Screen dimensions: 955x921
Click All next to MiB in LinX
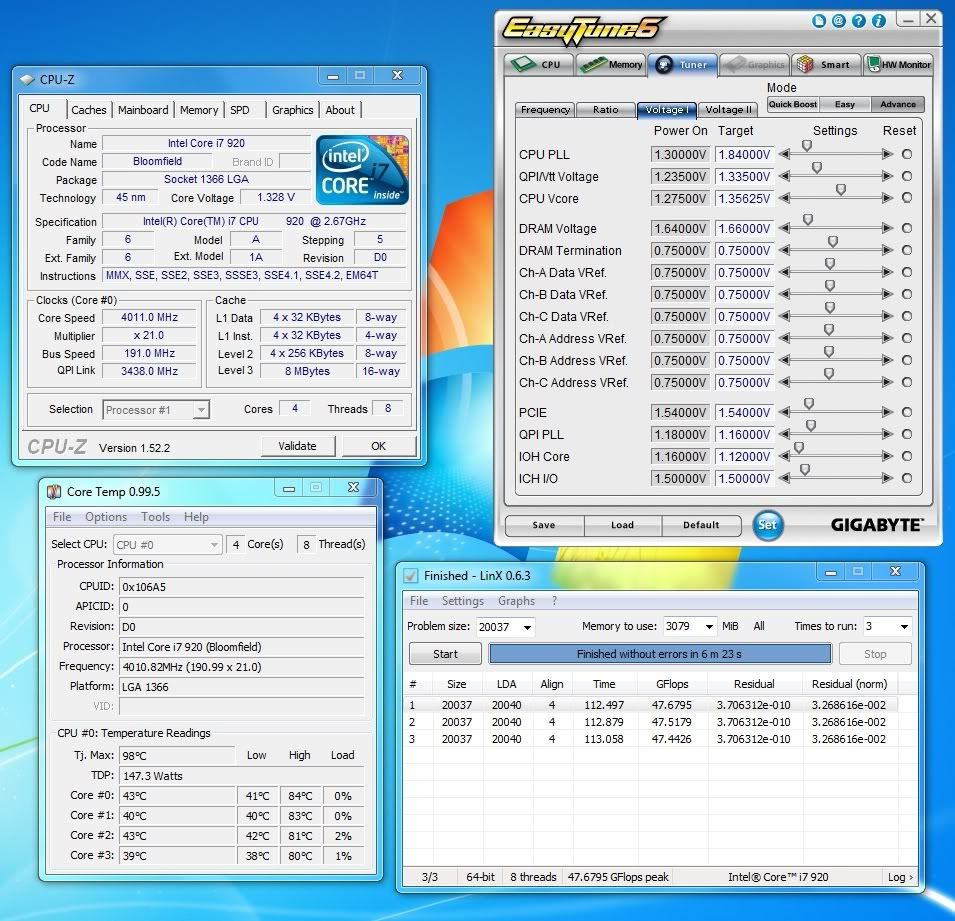point(759,626)
